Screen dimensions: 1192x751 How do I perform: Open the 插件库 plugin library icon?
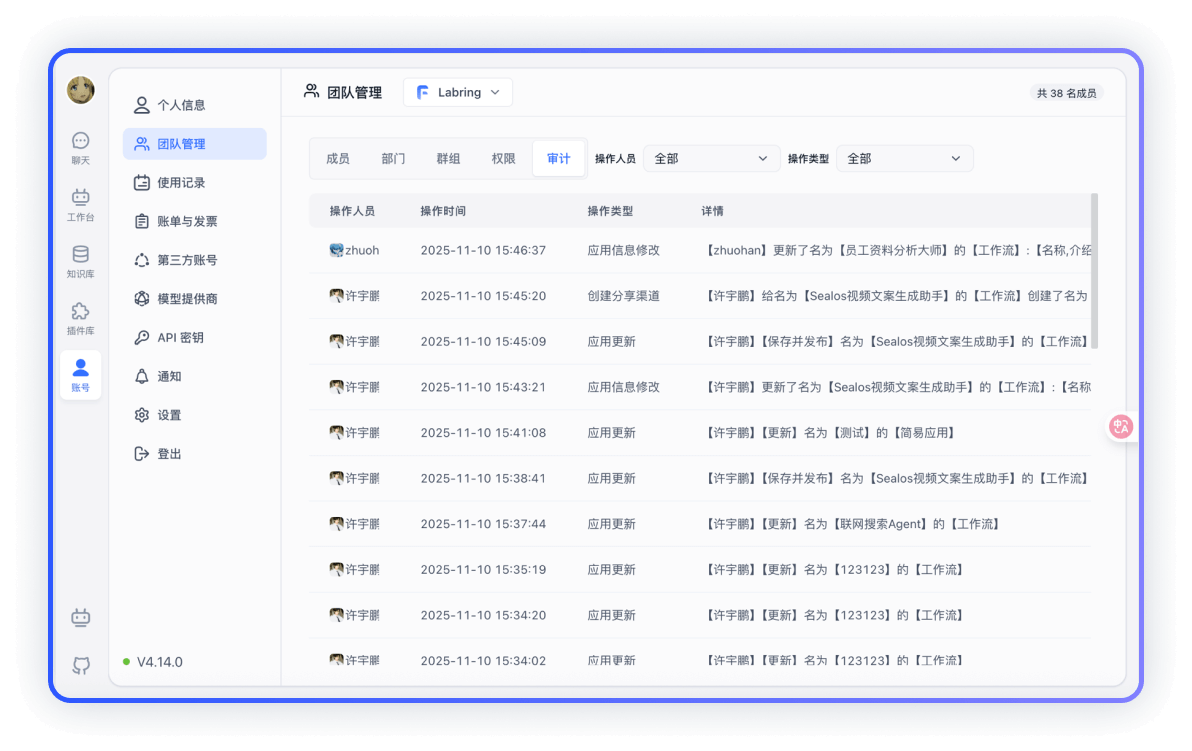[x=80, y=317]
